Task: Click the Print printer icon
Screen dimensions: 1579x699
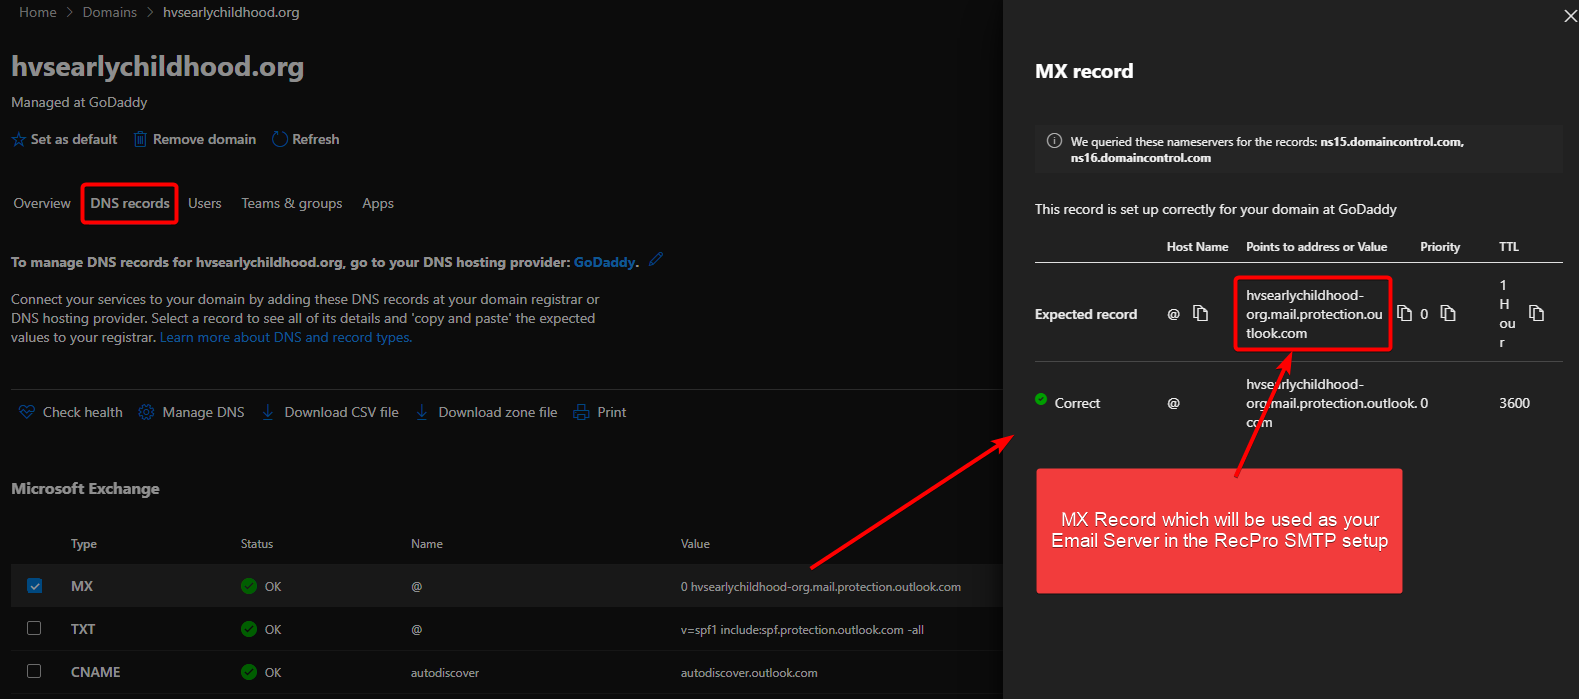Action: (581, 412)
